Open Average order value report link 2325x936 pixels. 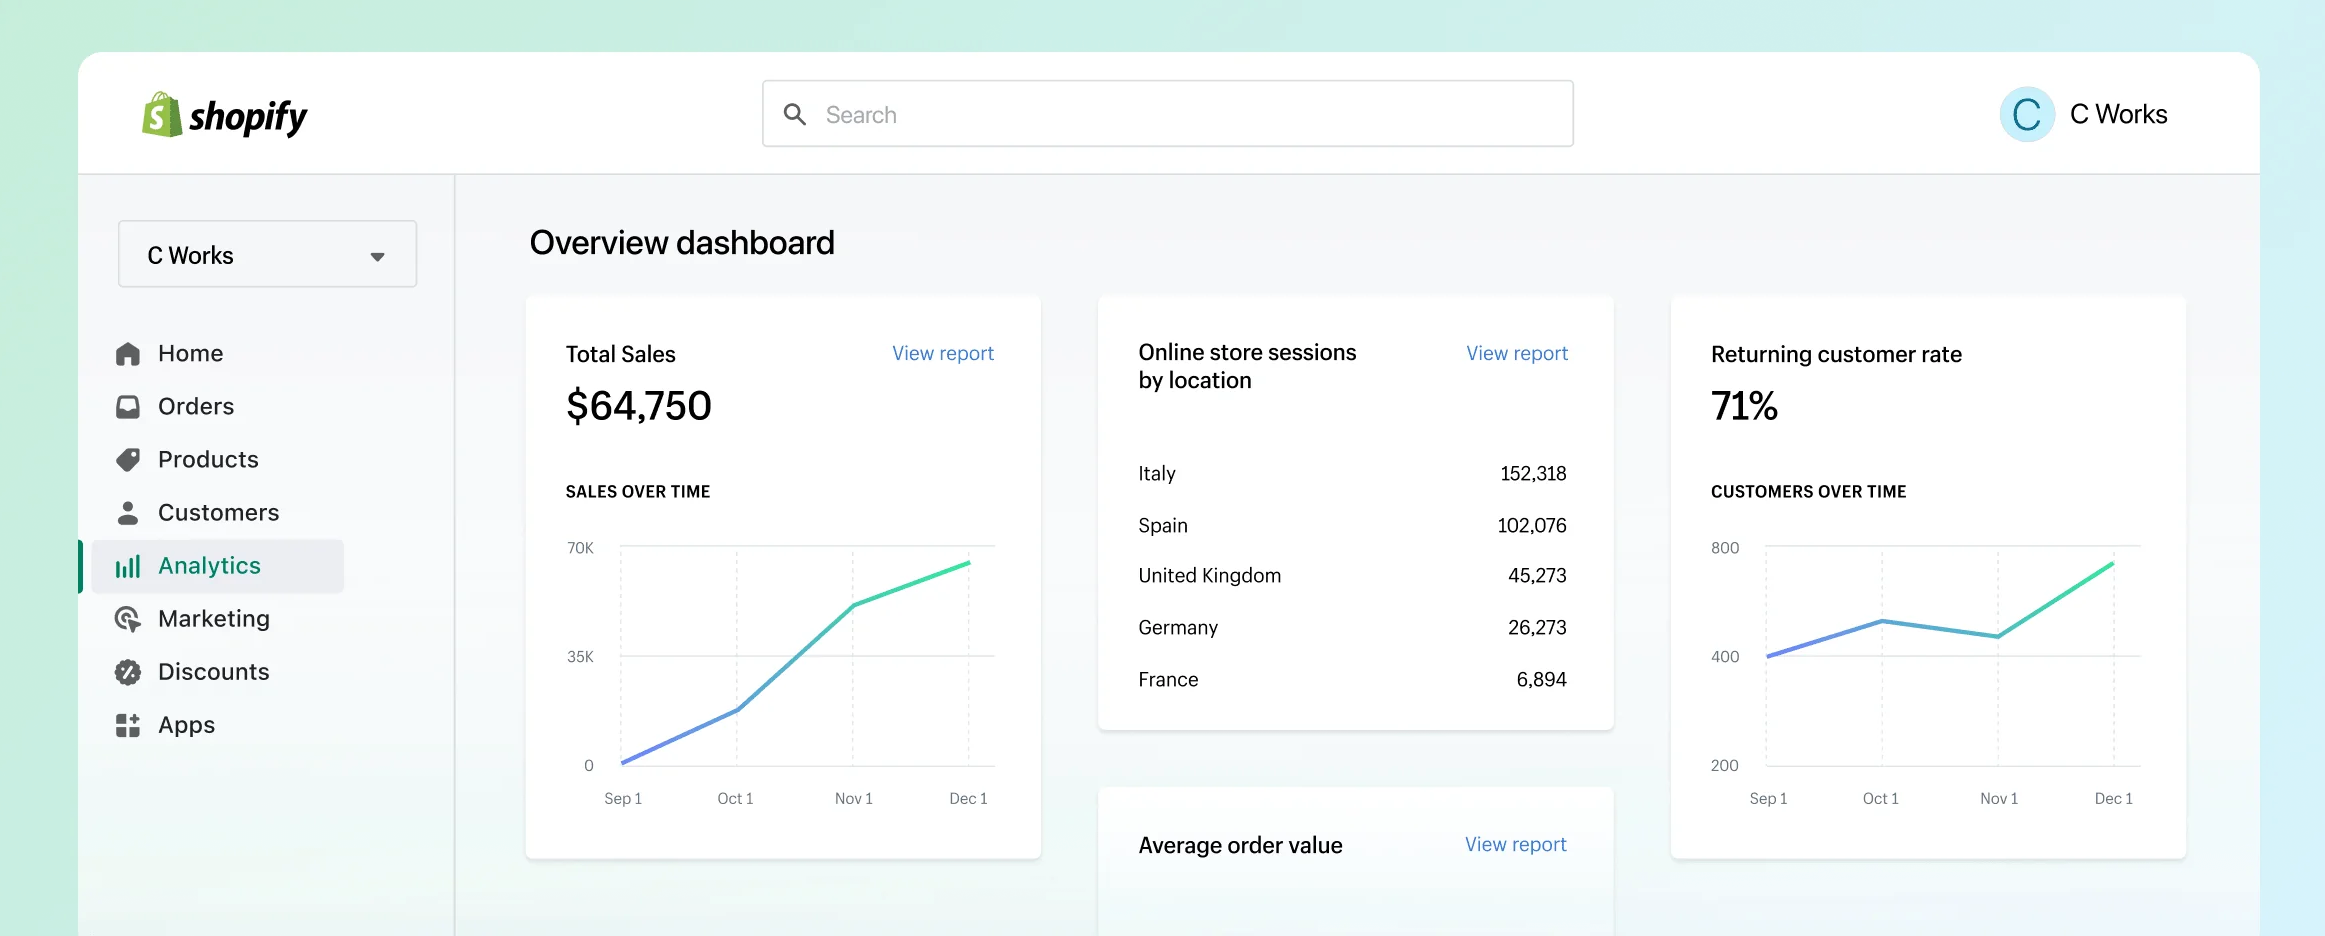tap(1515, 844)
